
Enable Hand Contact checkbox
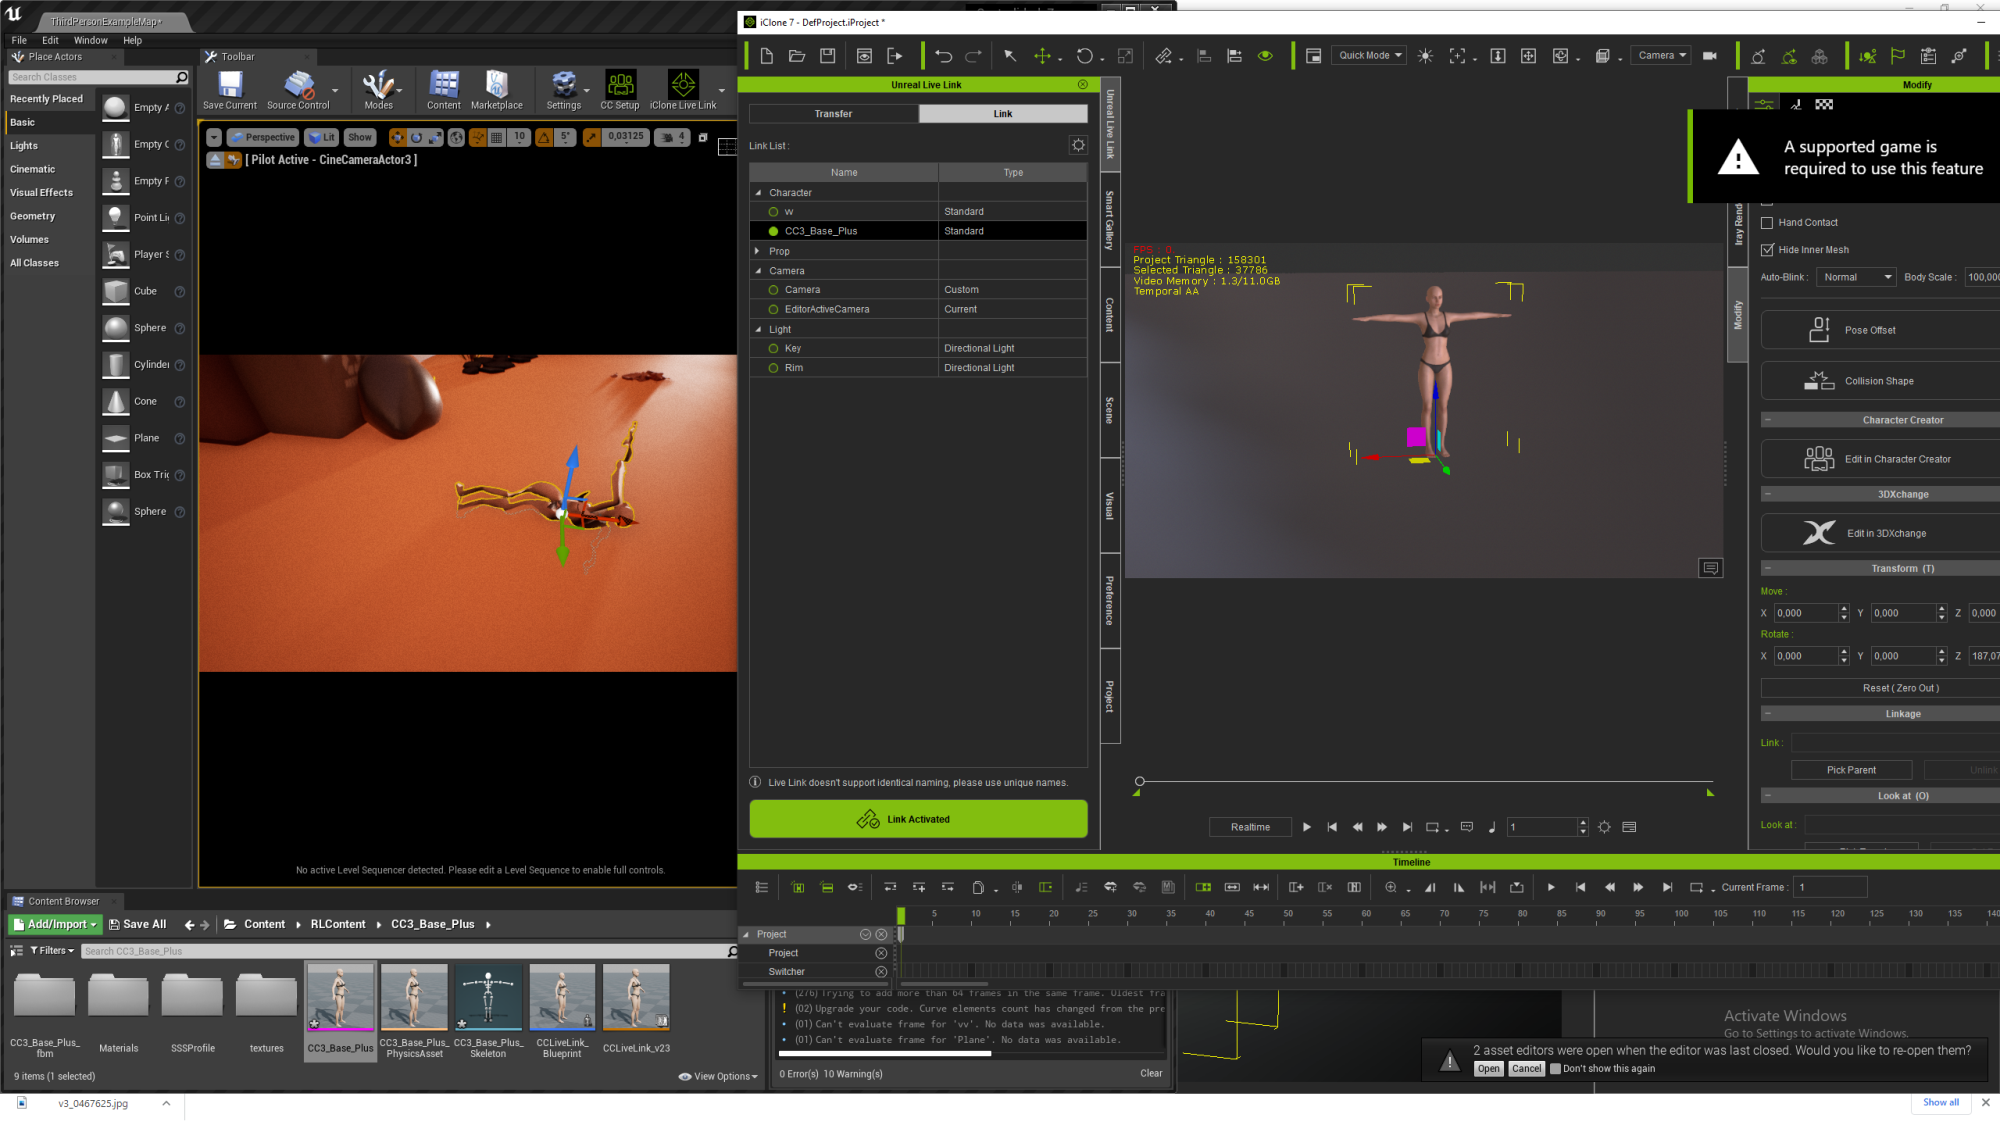1767,223
